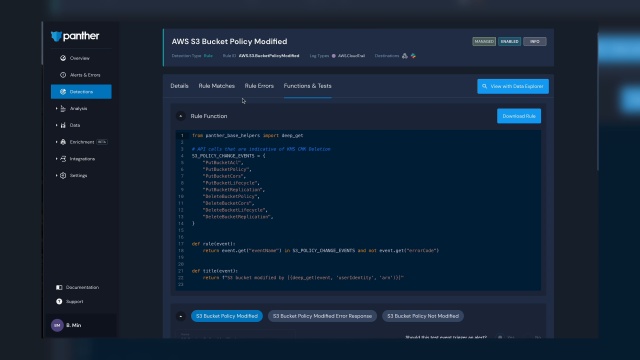Click the Data sidebar icon

(63, 125)
